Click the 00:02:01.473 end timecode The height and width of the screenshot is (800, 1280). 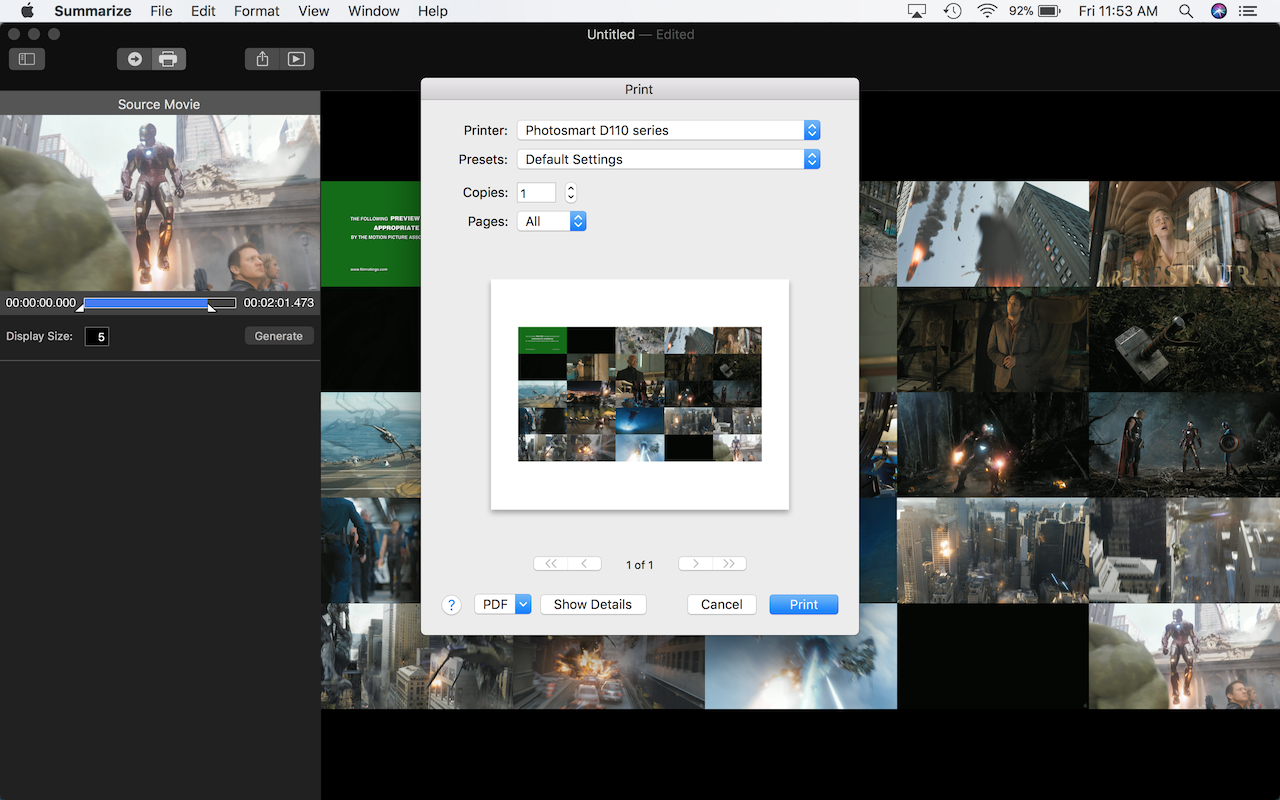279,302
